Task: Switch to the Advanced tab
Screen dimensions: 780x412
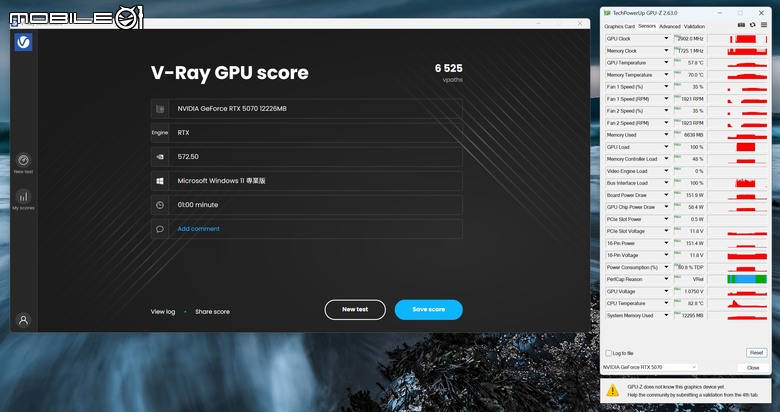Action: click(670, 26)
